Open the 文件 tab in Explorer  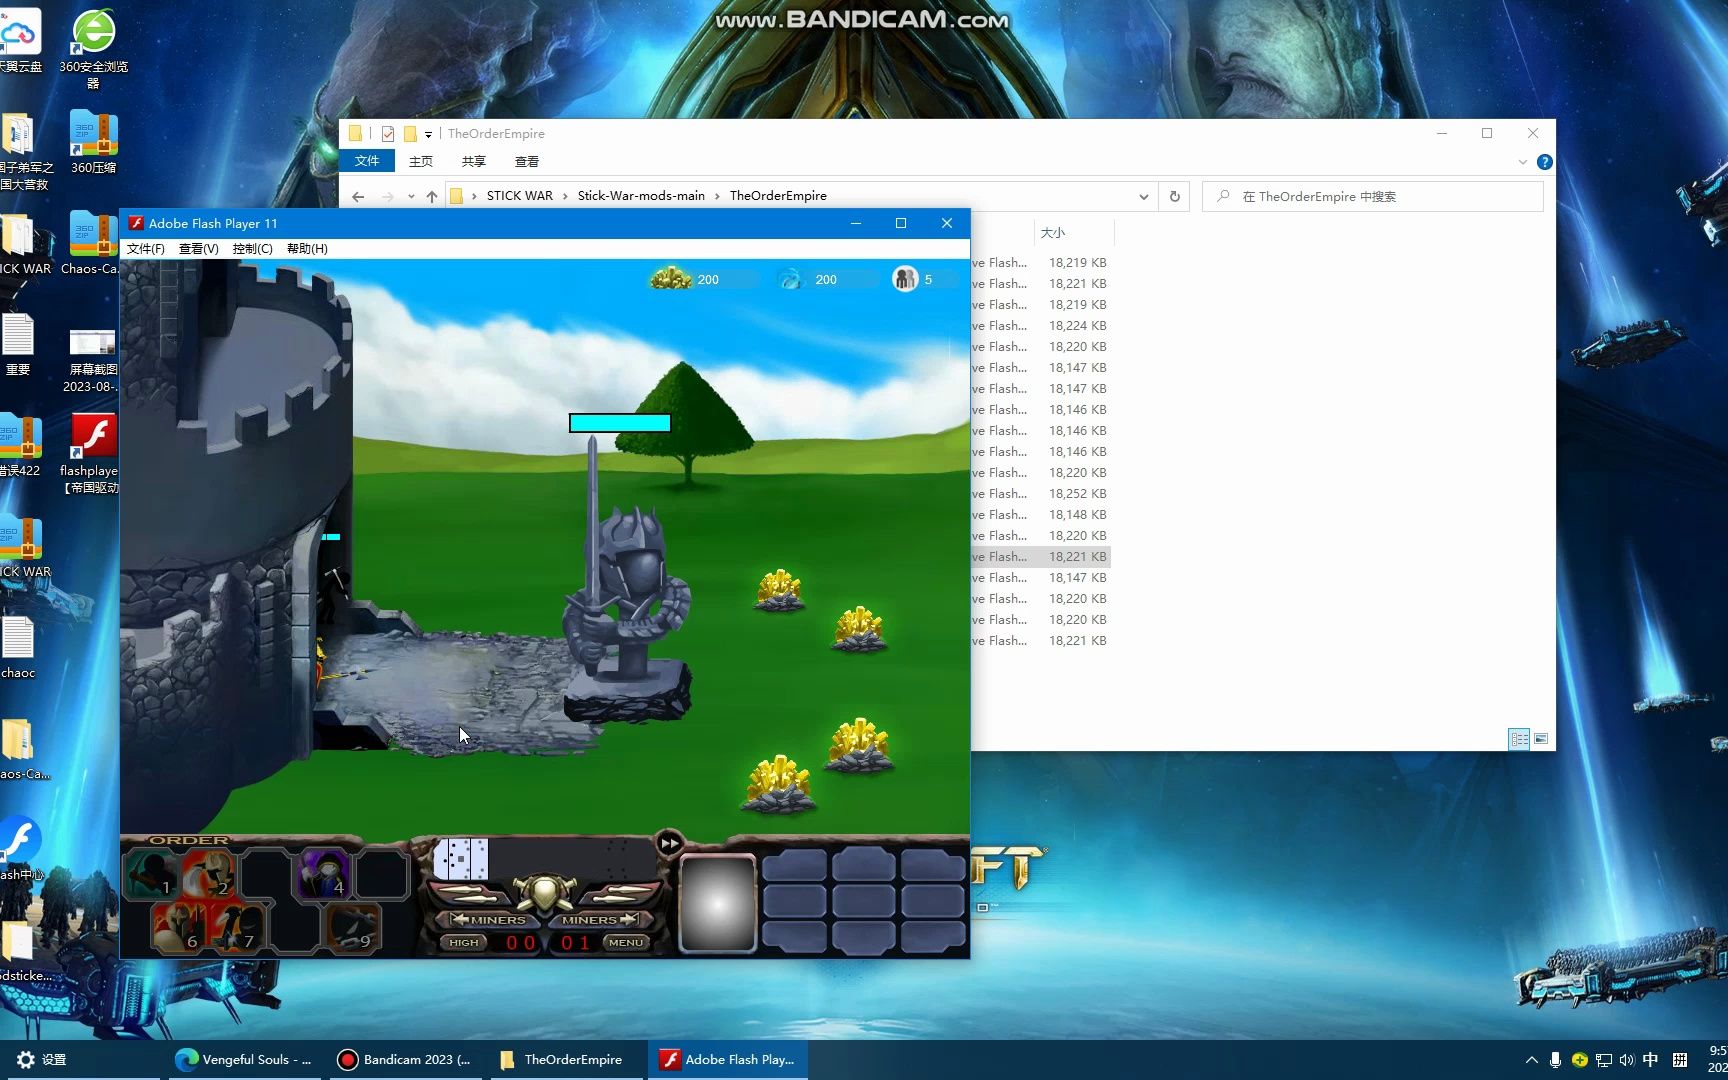367,161
